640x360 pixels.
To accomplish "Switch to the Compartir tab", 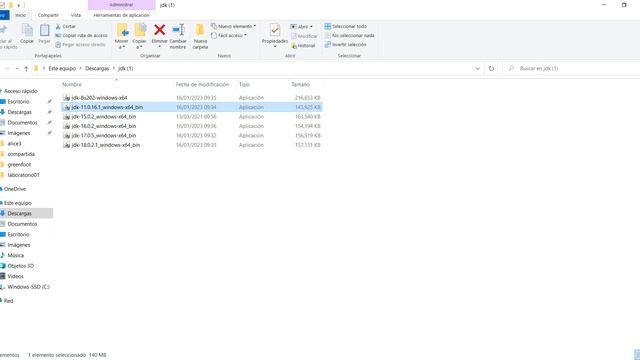I will pyautogui.click(x=48, y=15).
